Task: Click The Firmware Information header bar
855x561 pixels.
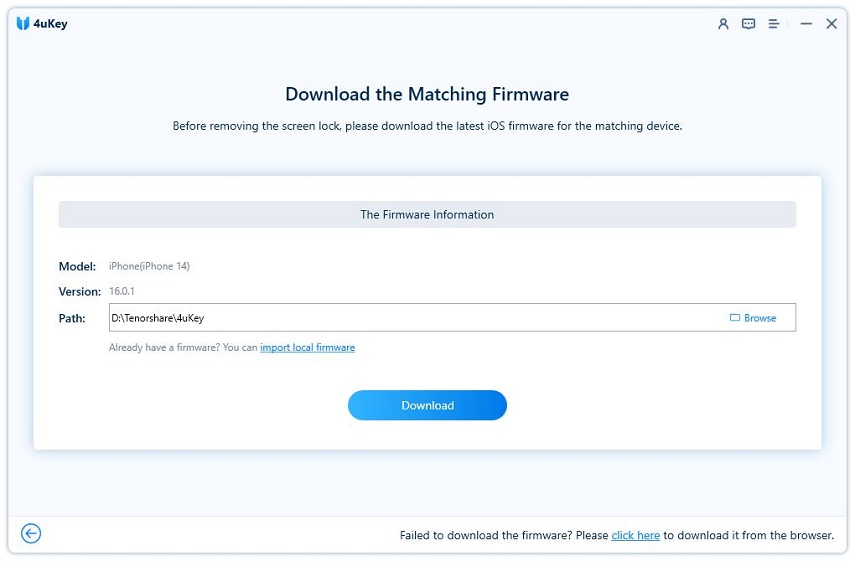Action: pyautogui.click(x=427, y=214)
